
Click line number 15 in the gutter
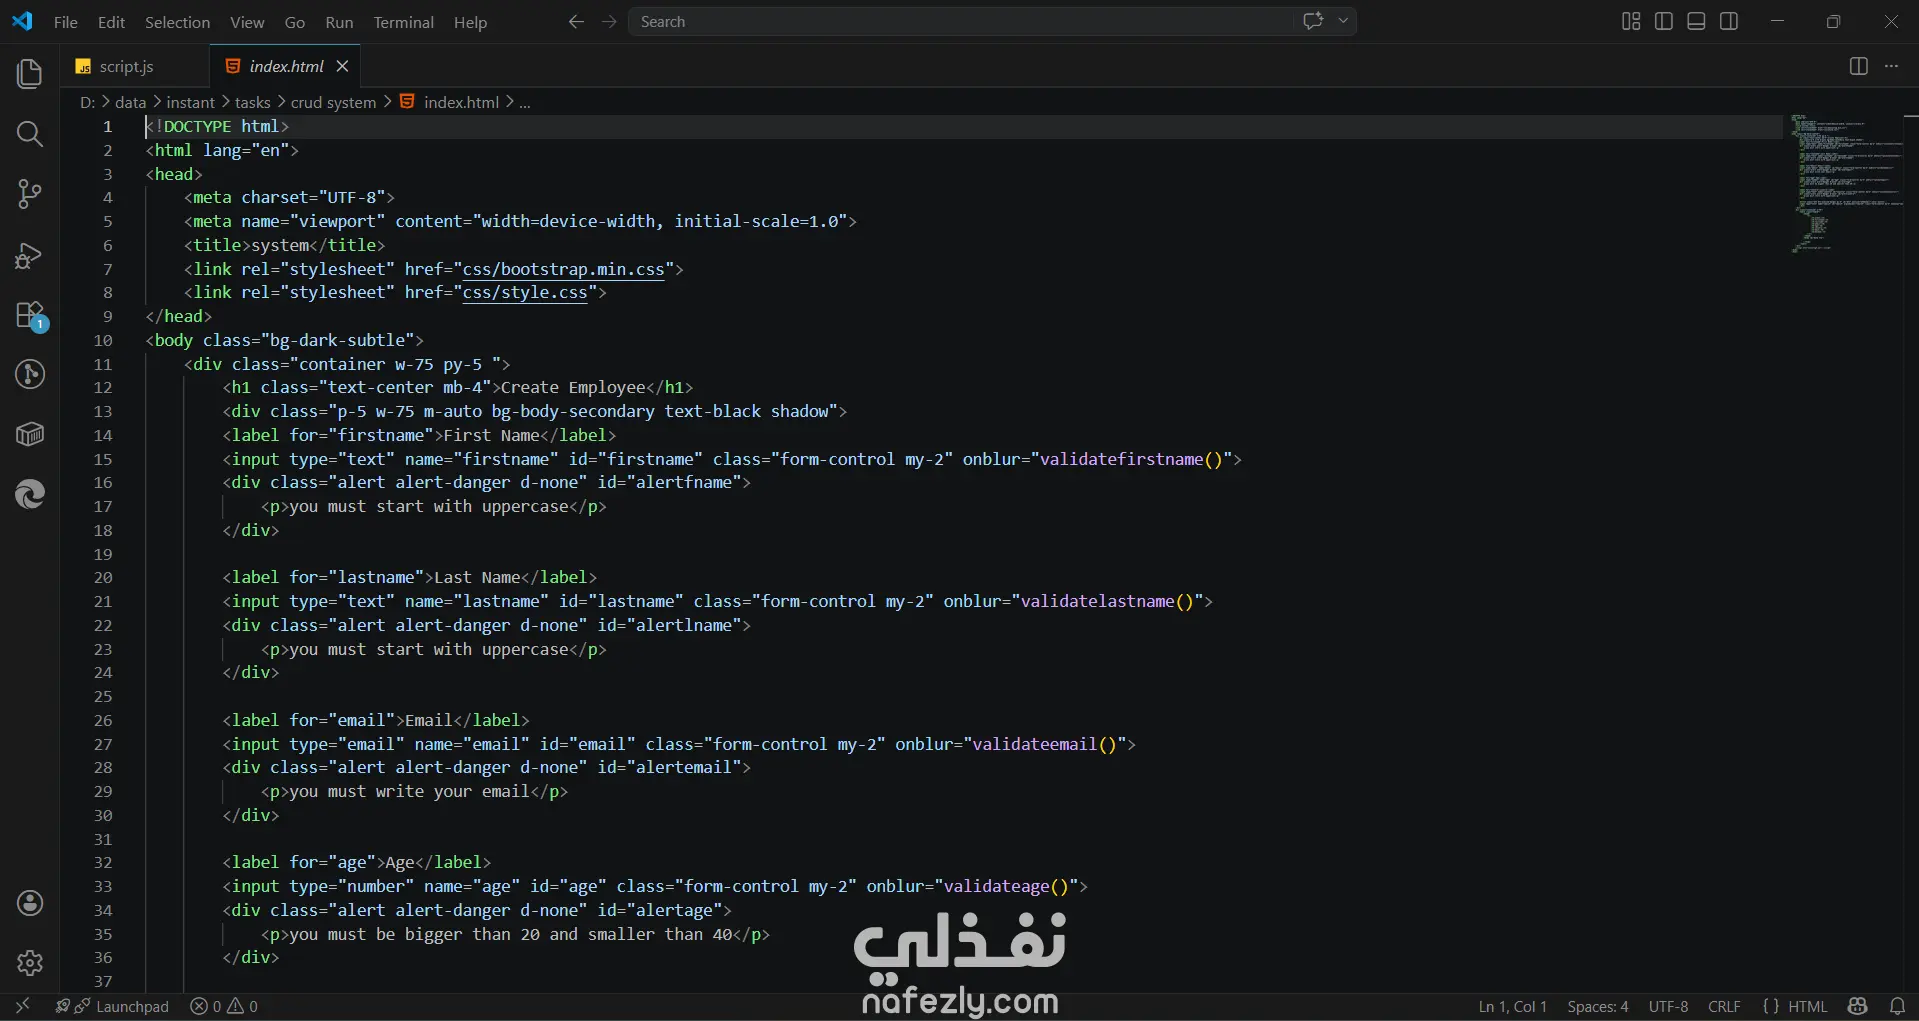click(103, 459)
